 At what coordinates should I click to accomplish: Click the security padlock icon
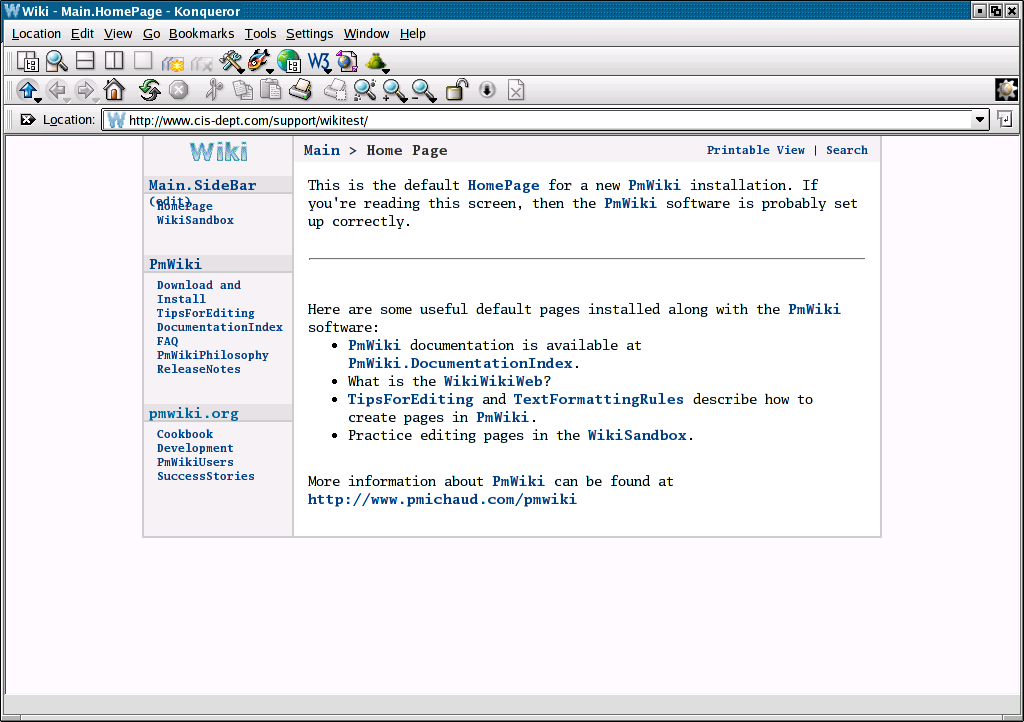pyautogui.click(x=457, y=89)
